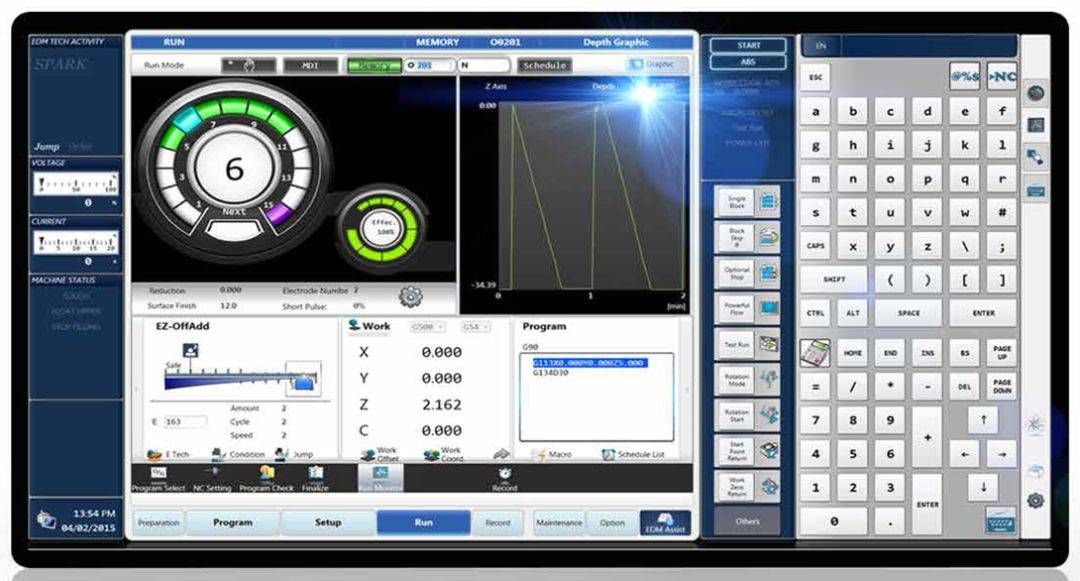Open the Schedule List icon

(x=608, y=454)
